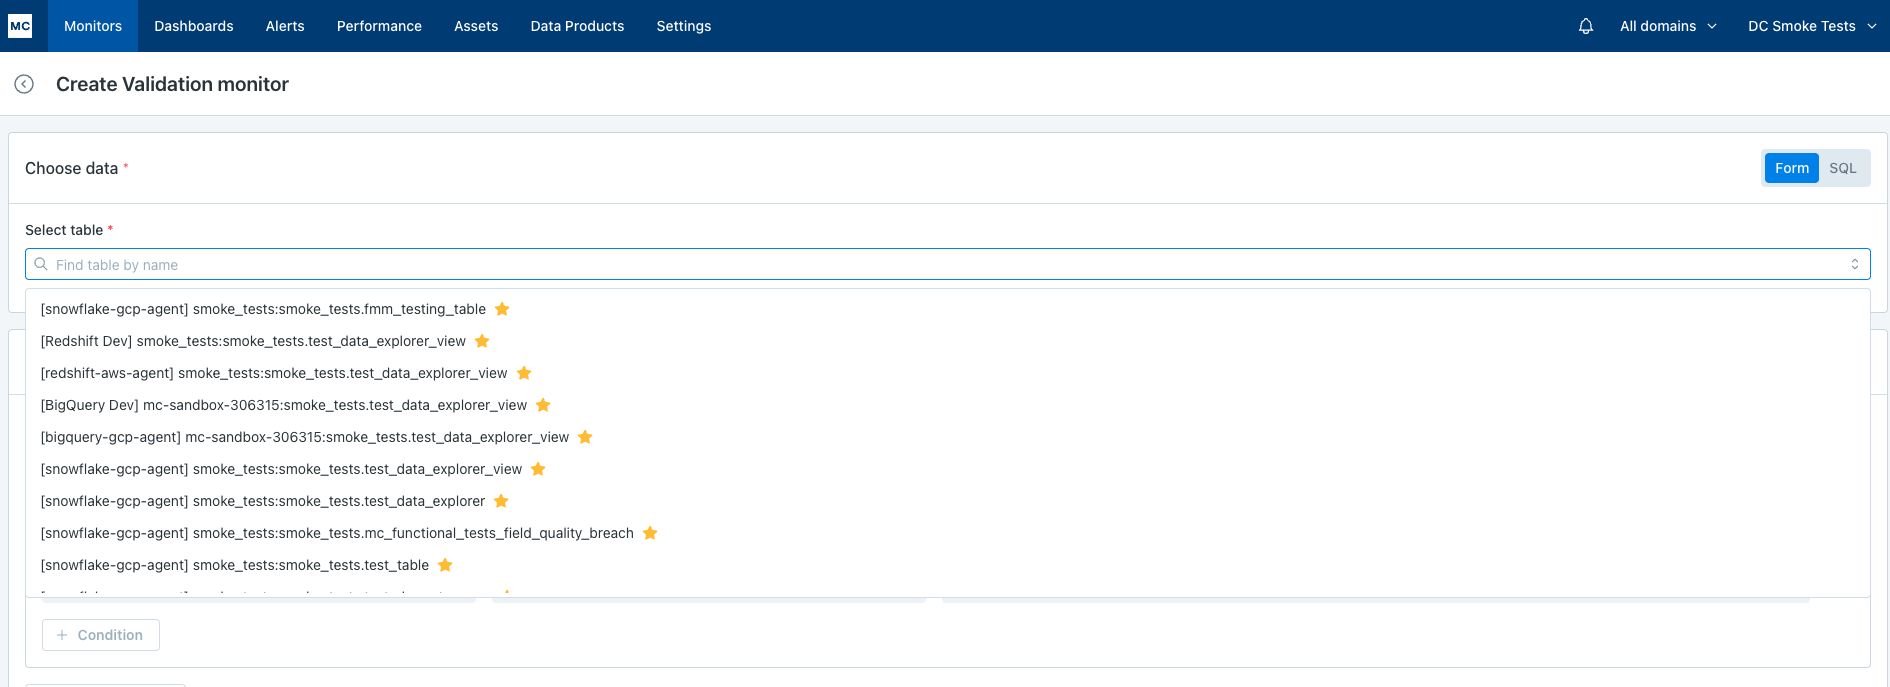Open the Dashboards tab
1890x687 pixels.
coord(193,26)
